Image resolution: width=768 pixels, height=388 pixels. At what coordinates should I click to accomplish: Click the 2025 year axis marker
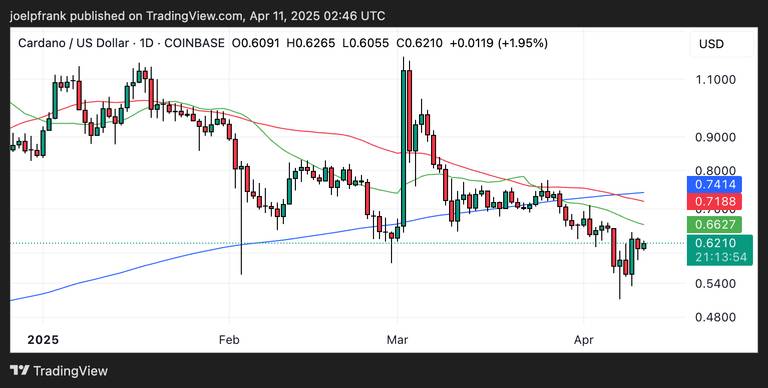[43, 340]
